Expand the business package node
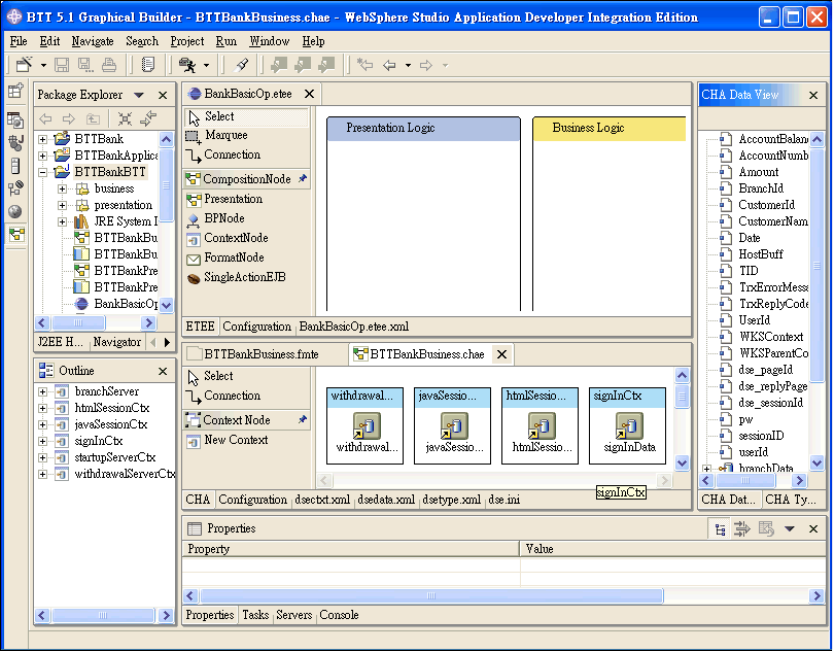The image size is (833, 651). coord(62,189)
